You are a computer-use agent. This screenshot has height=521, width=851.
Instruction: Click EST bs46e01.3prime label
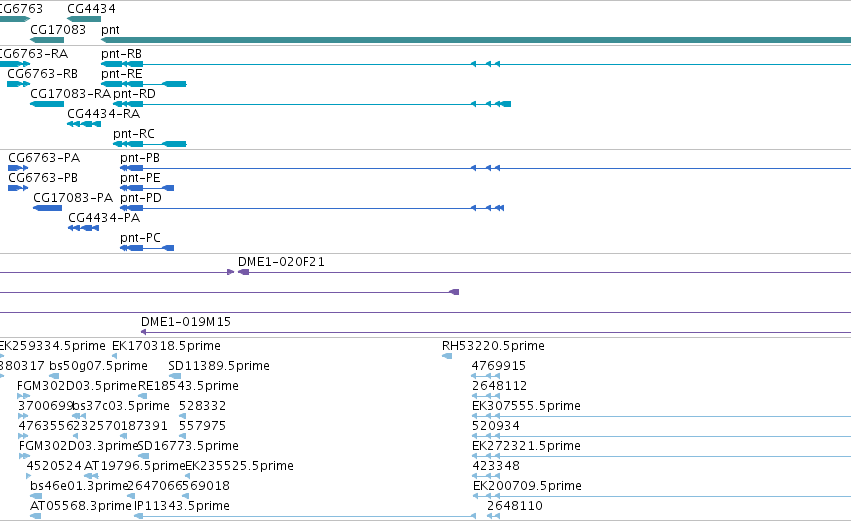pyautogui.click(x=79, y=486)
